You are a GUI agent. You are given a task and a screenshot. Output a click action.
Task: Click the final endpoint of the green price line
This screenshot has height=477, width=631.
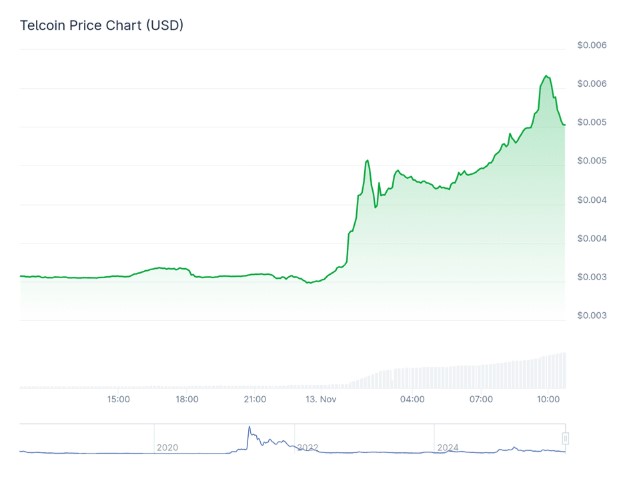coord(564,125)
